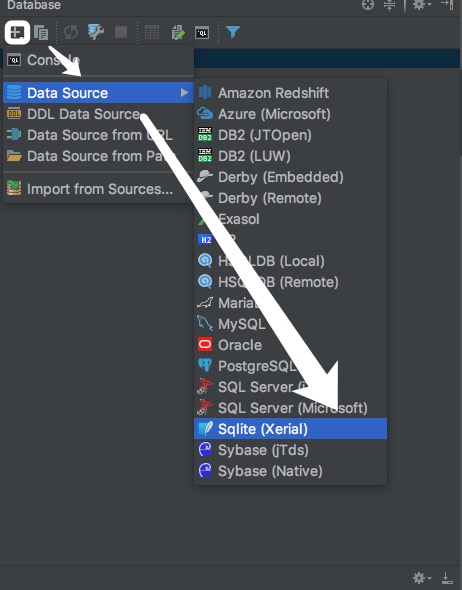Open the Data Source submenu

click(99, 93)
